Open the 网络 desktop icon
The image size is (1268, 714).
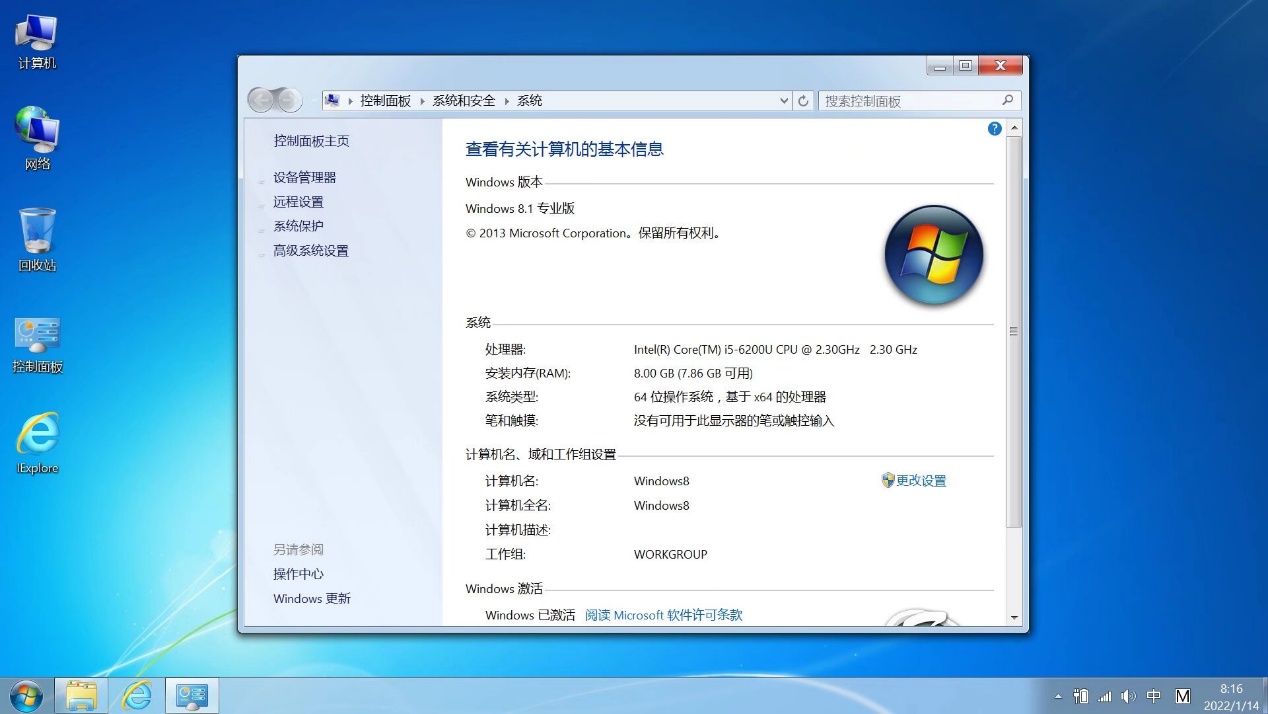pos(37,140)
